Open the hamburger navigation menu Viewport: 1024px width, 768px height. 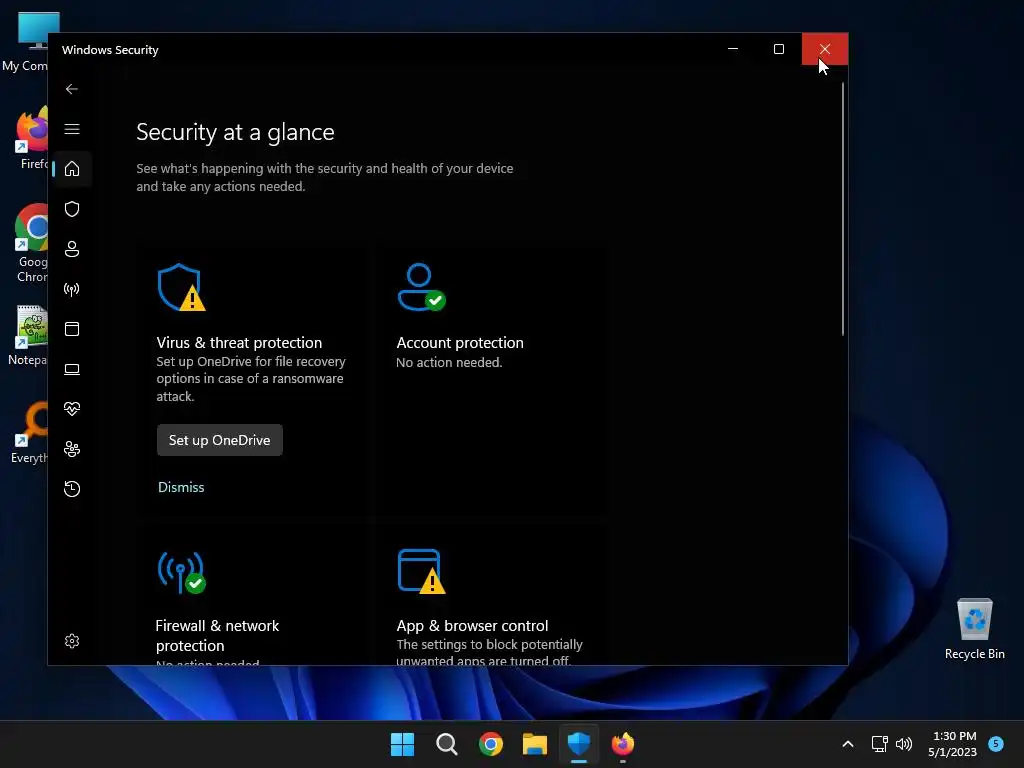click(x=72, y=129)
